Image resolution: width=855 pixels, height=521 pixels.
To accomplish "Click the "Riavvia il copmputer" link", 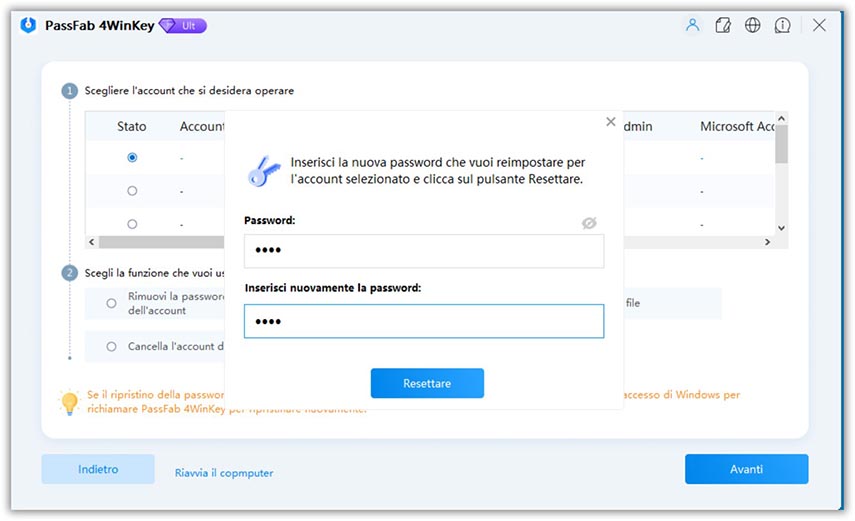I will 224,473.
